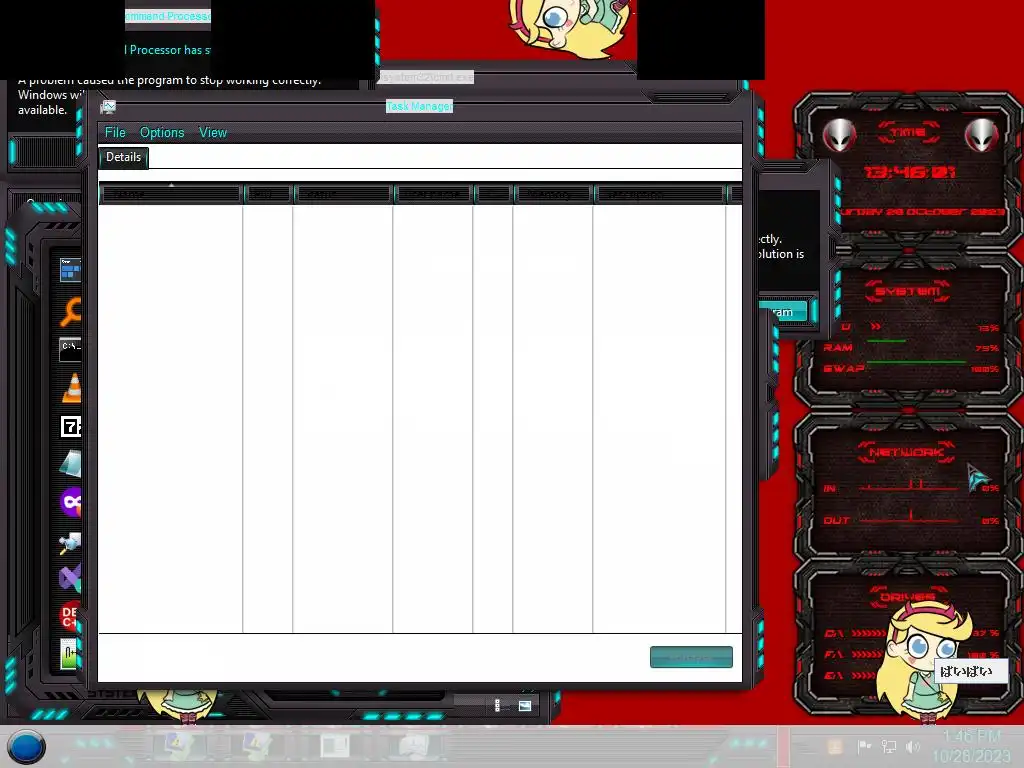
Task: Sort by the User name column header
Action: pyautogui.click(x=433, y=194)
